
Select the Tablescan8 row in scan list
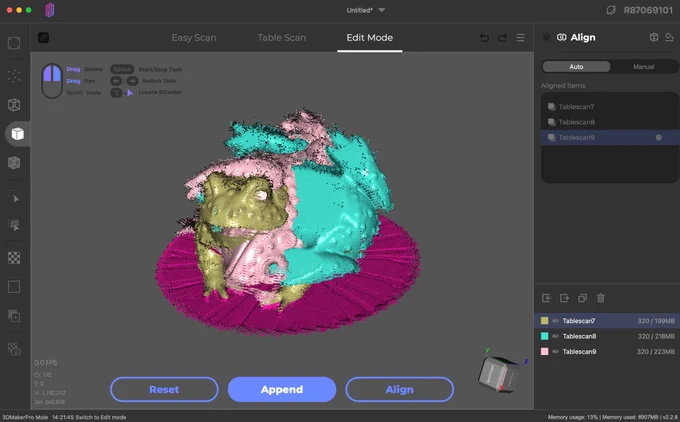[607, 336]
